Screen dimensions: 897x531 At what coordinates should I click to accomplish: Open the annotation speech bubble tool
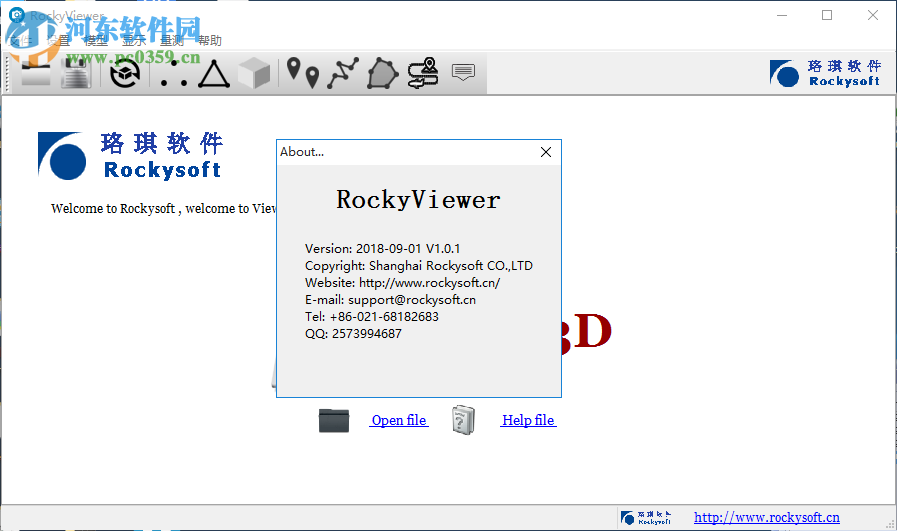coord(463,73)
